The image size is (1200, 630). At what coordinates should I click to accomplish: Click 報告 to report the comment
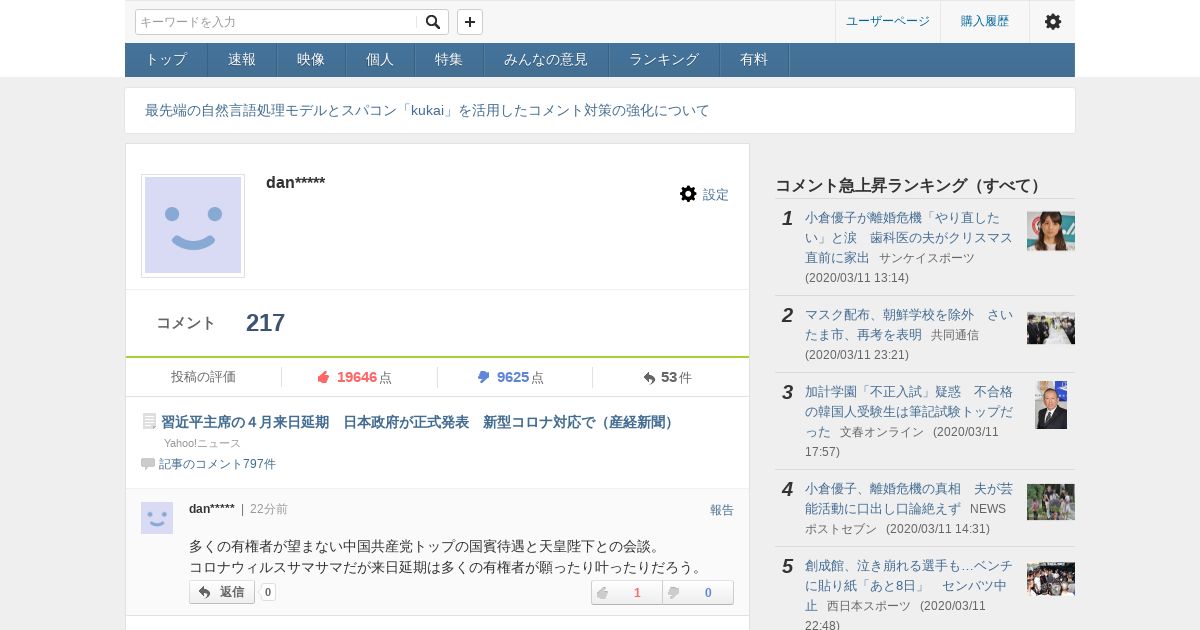(x=722, y=510)
